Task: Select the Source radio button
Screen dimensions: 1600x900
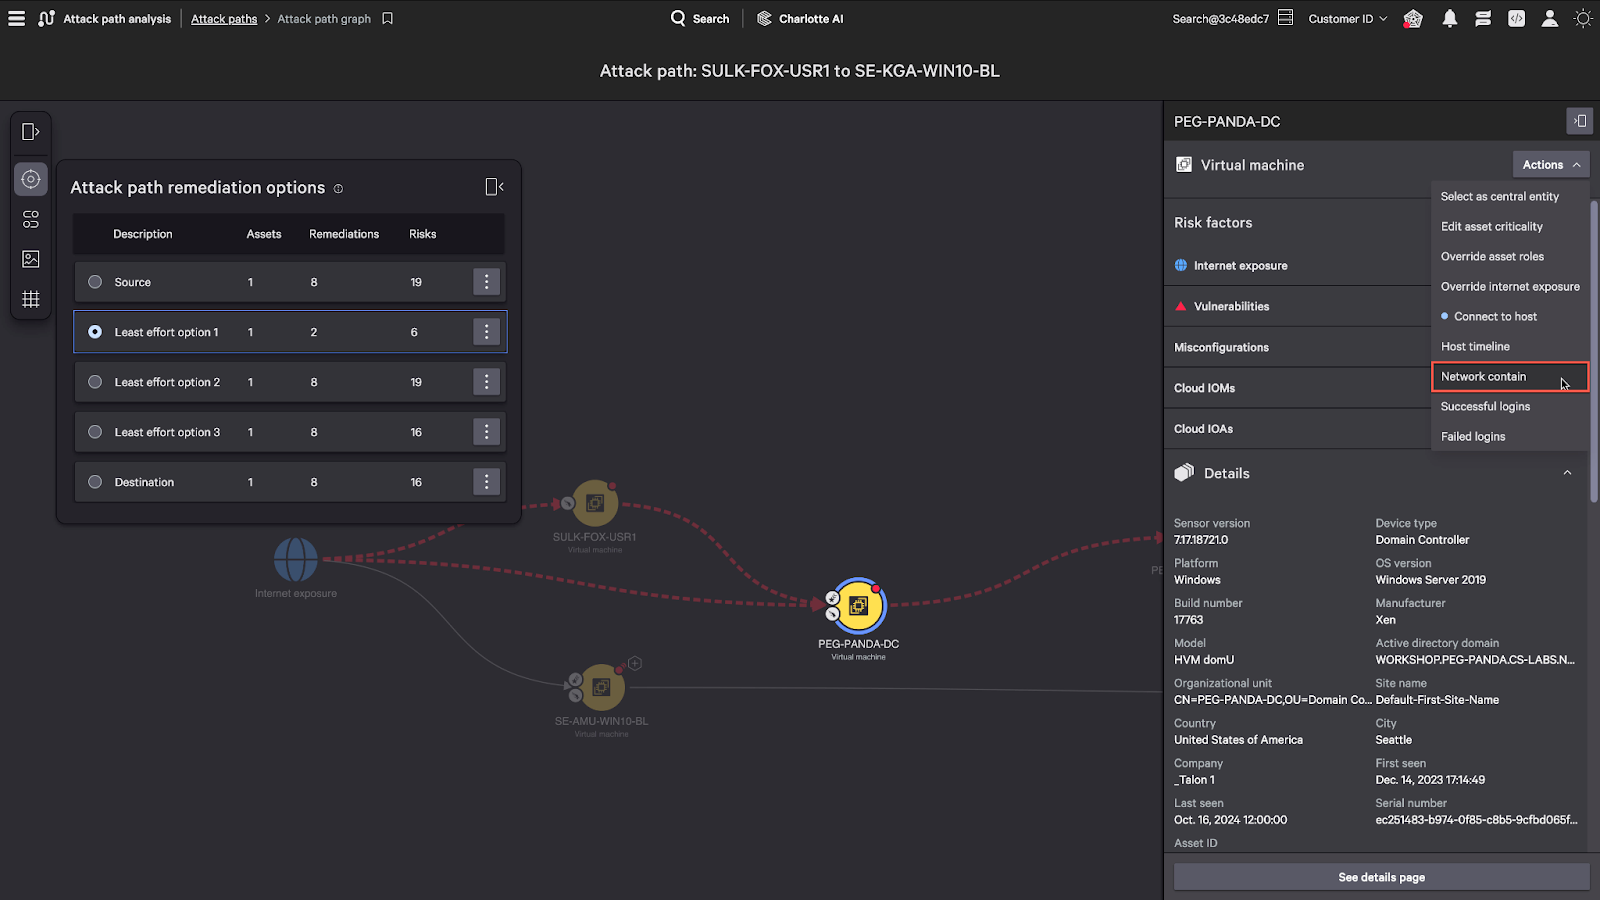Action: pos(95,282)
